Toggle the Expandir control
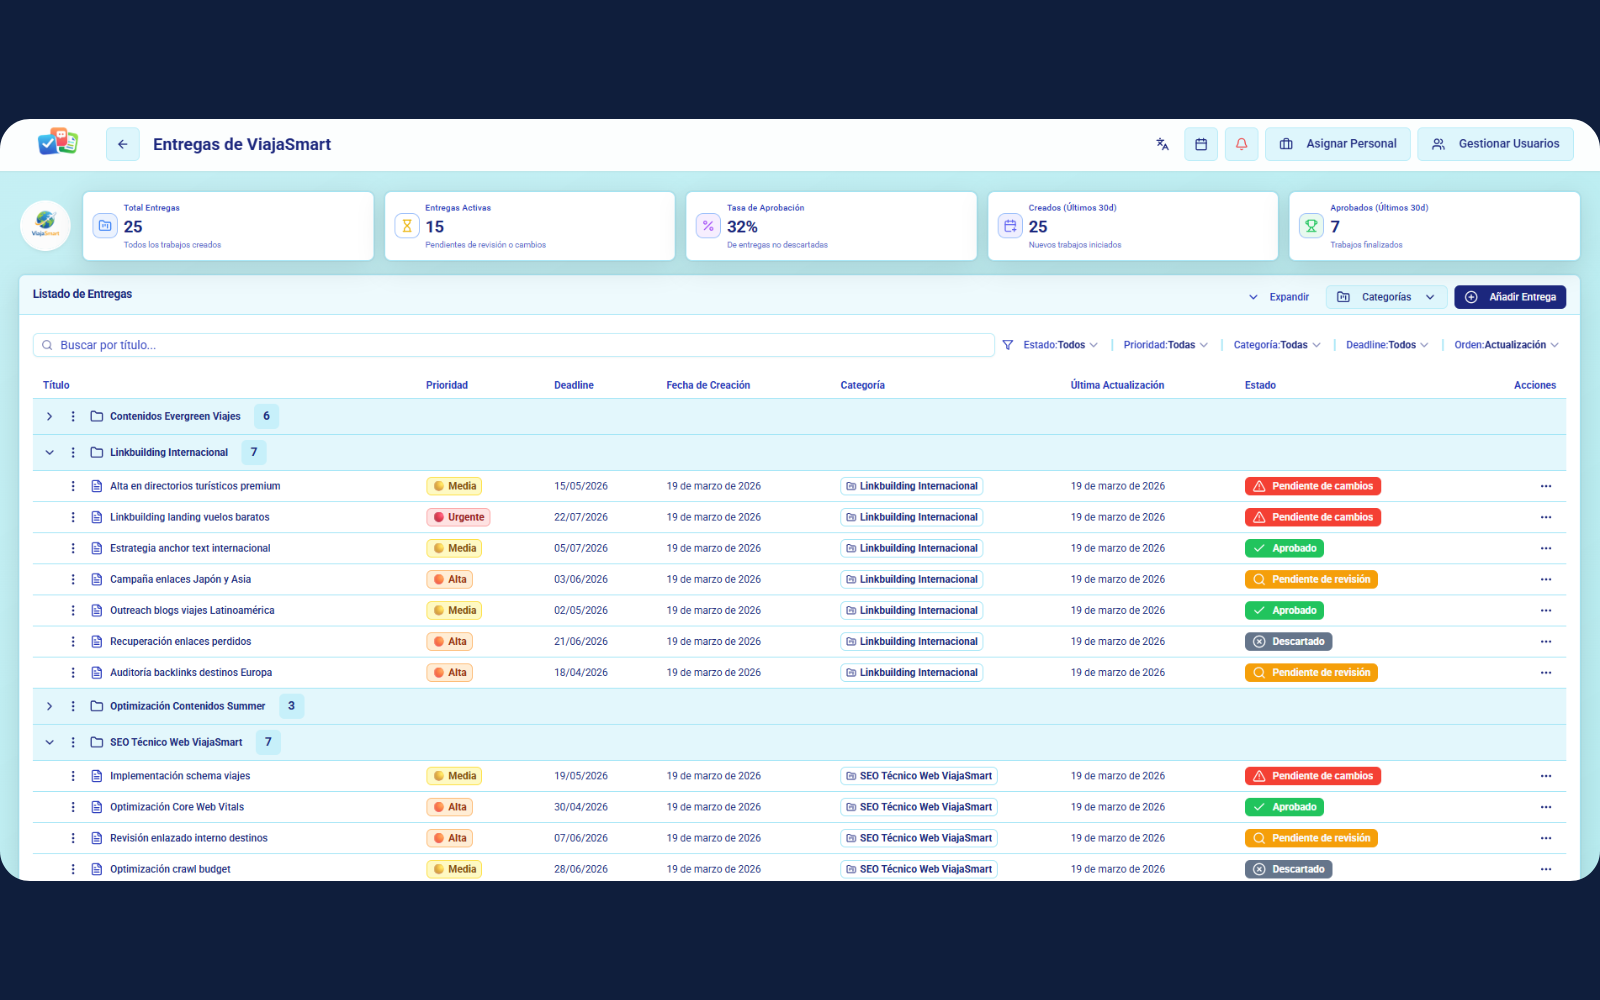 click(1279, 297)
